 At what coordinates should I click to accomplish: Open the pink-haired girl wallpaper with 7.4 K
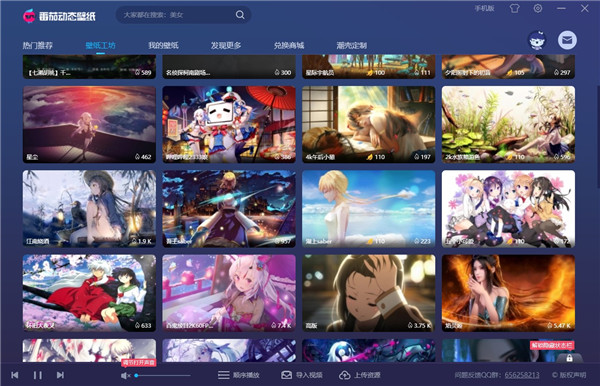(229, 293)
